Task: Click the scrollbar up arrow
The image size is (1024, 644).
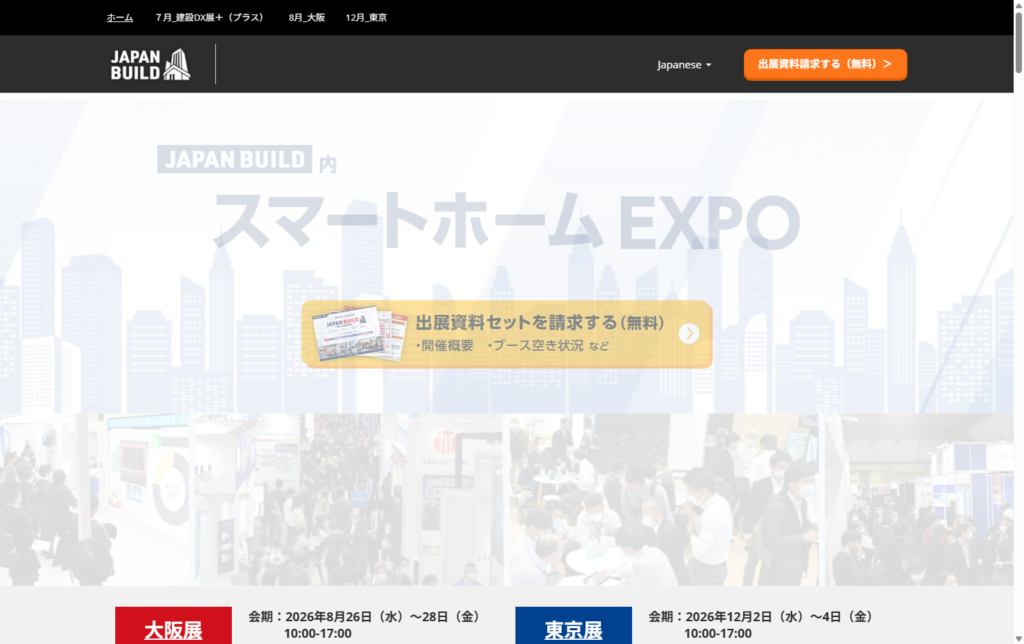Action: [x=1017, y=7]
